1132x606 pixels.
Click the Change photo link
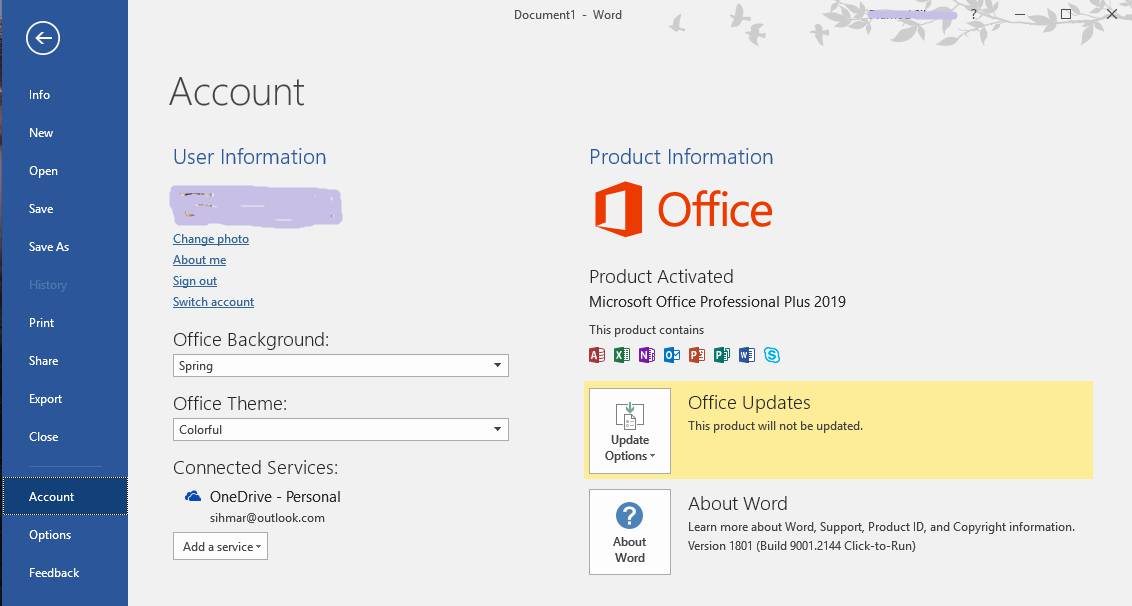(211, 239)
